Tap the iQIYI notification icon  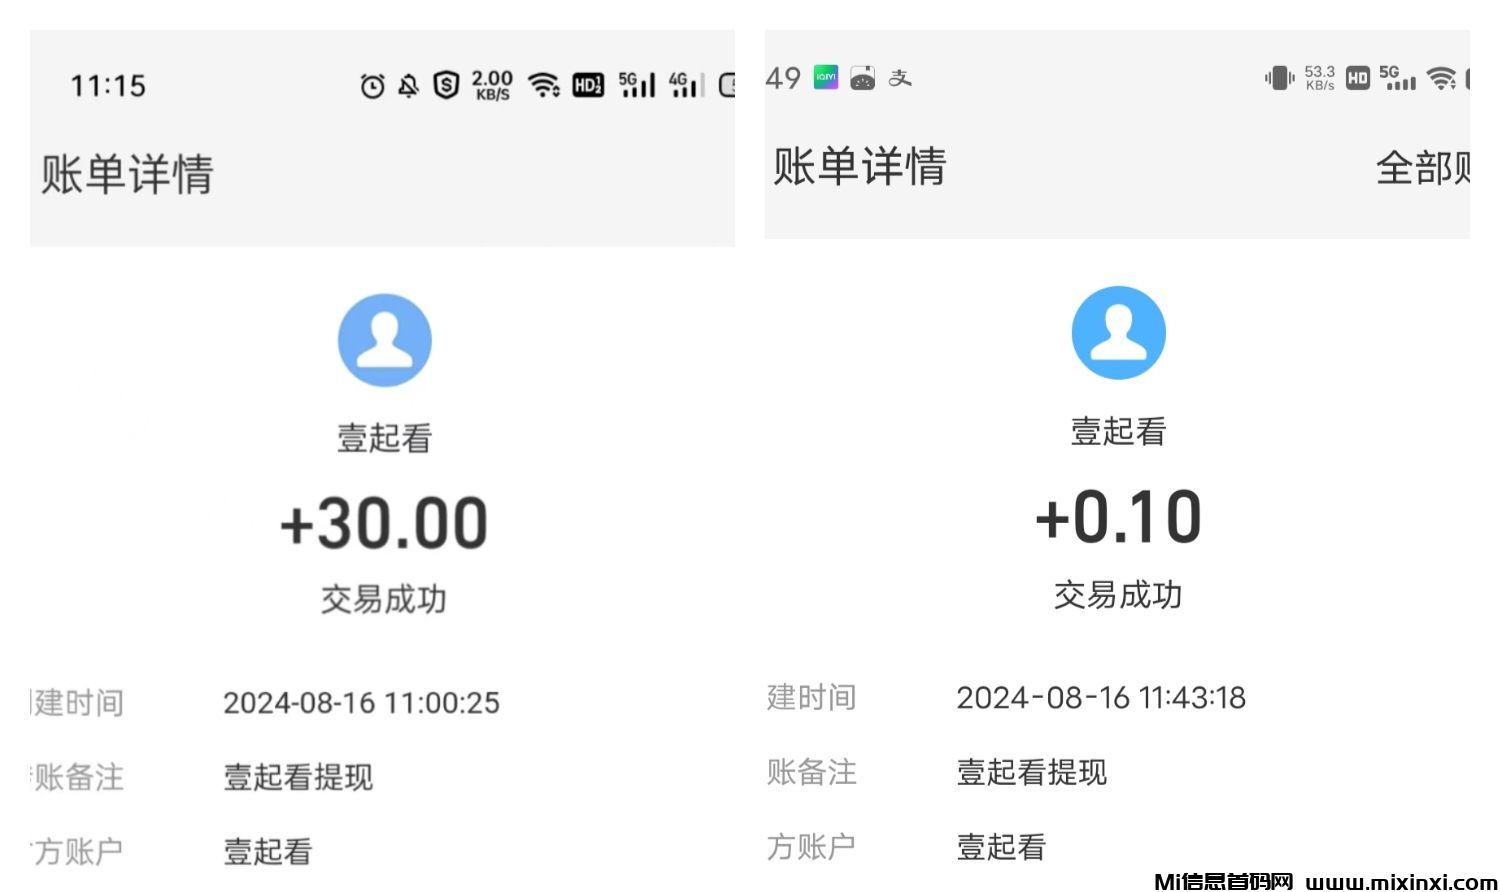[826, 77]
